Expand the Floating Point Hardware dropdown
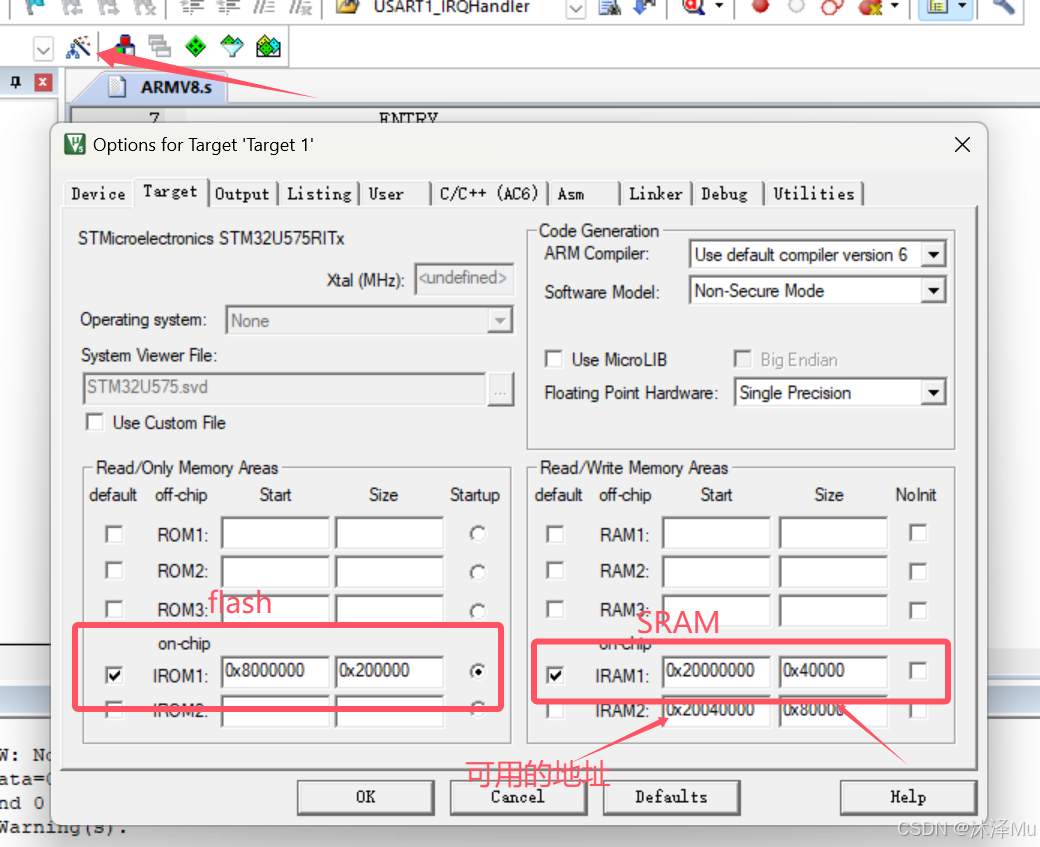1040x847 pixels. [x=933, y=393]
